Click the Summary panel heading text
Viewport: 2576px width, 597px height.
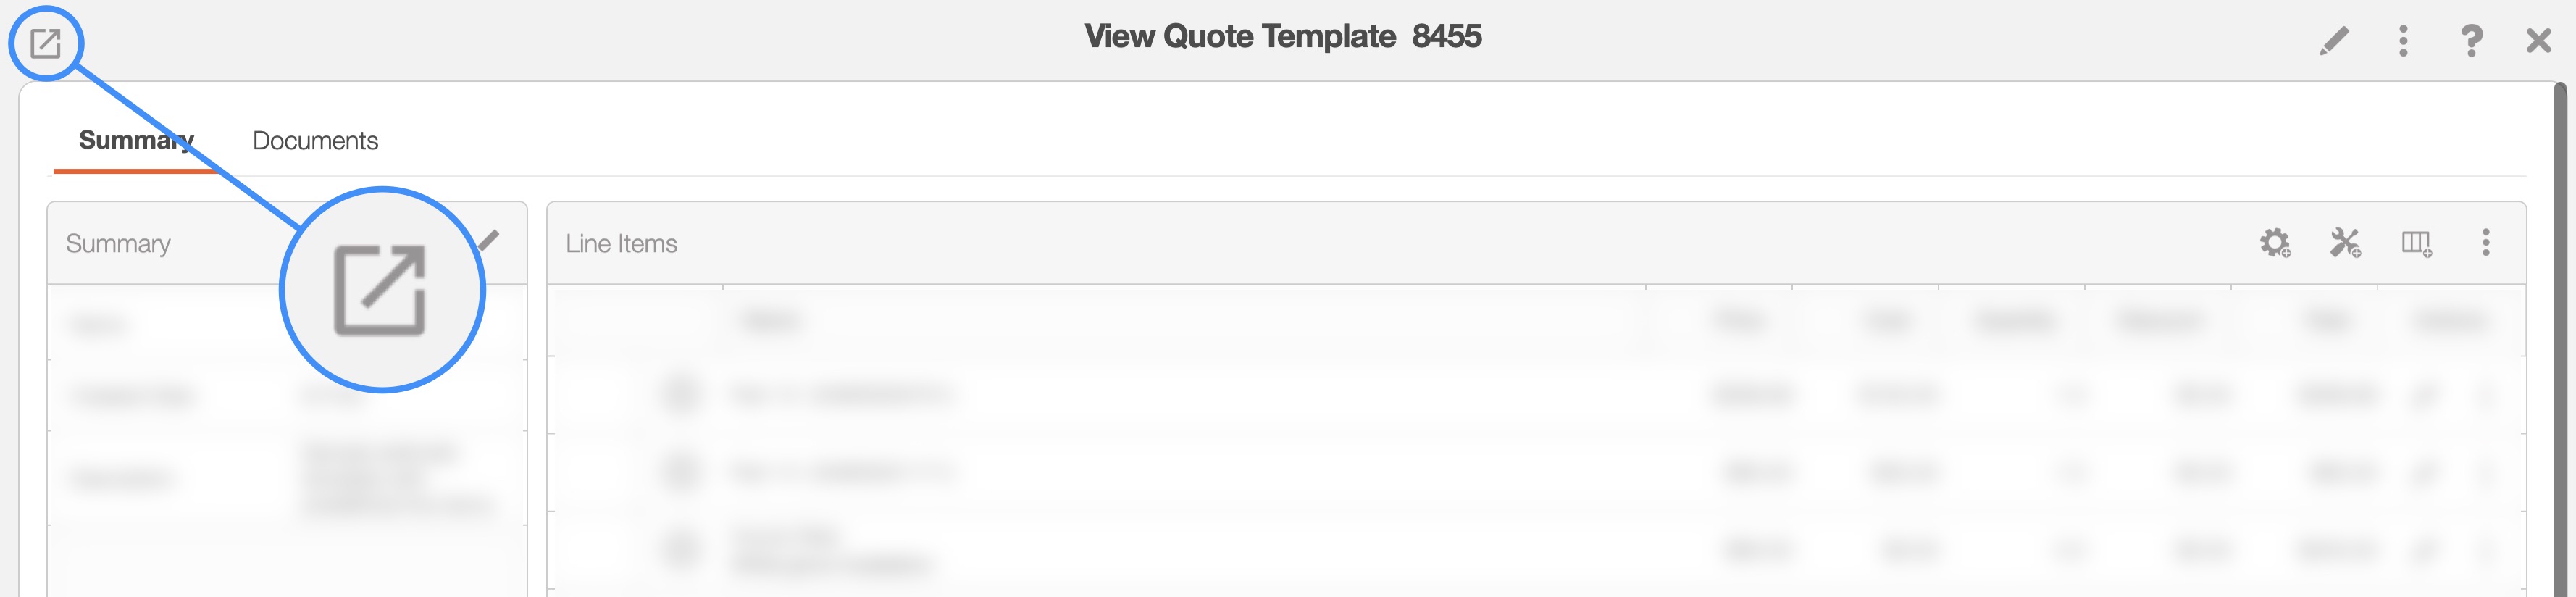point(118,244)
